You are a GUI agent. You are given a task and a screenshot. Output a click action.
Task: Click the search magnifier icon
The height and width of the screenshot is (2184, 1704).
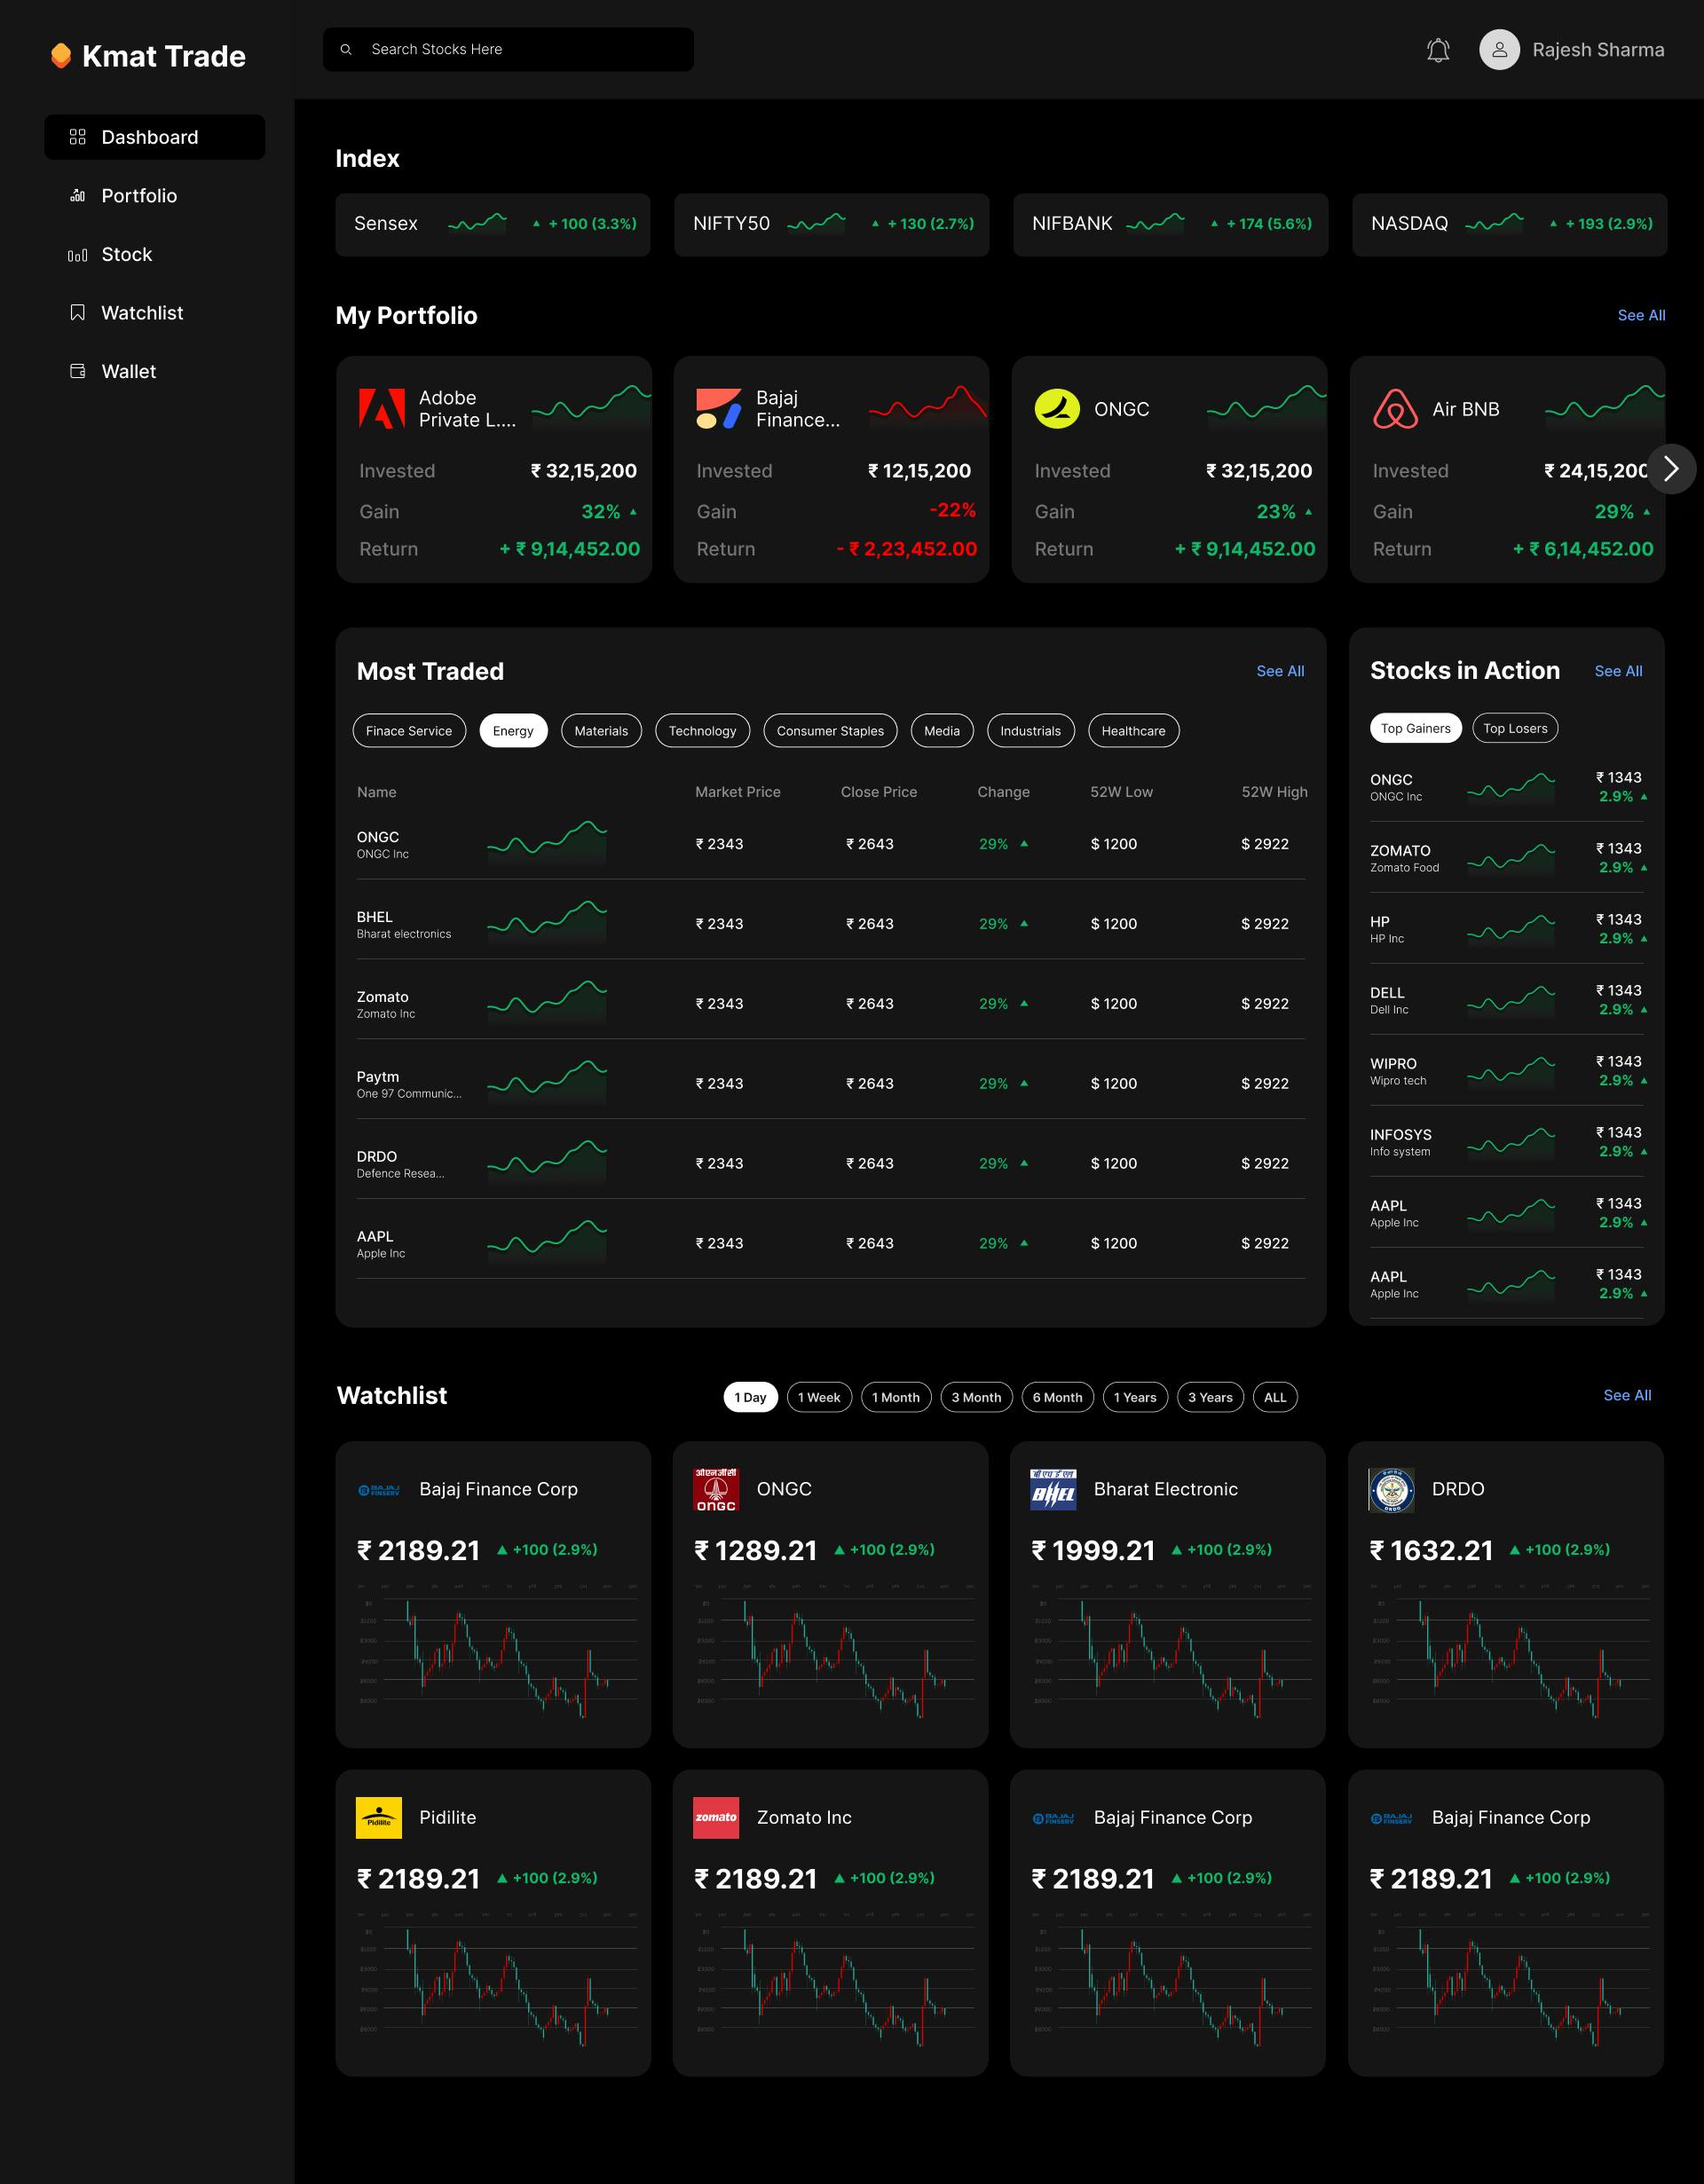click(346, 49)
